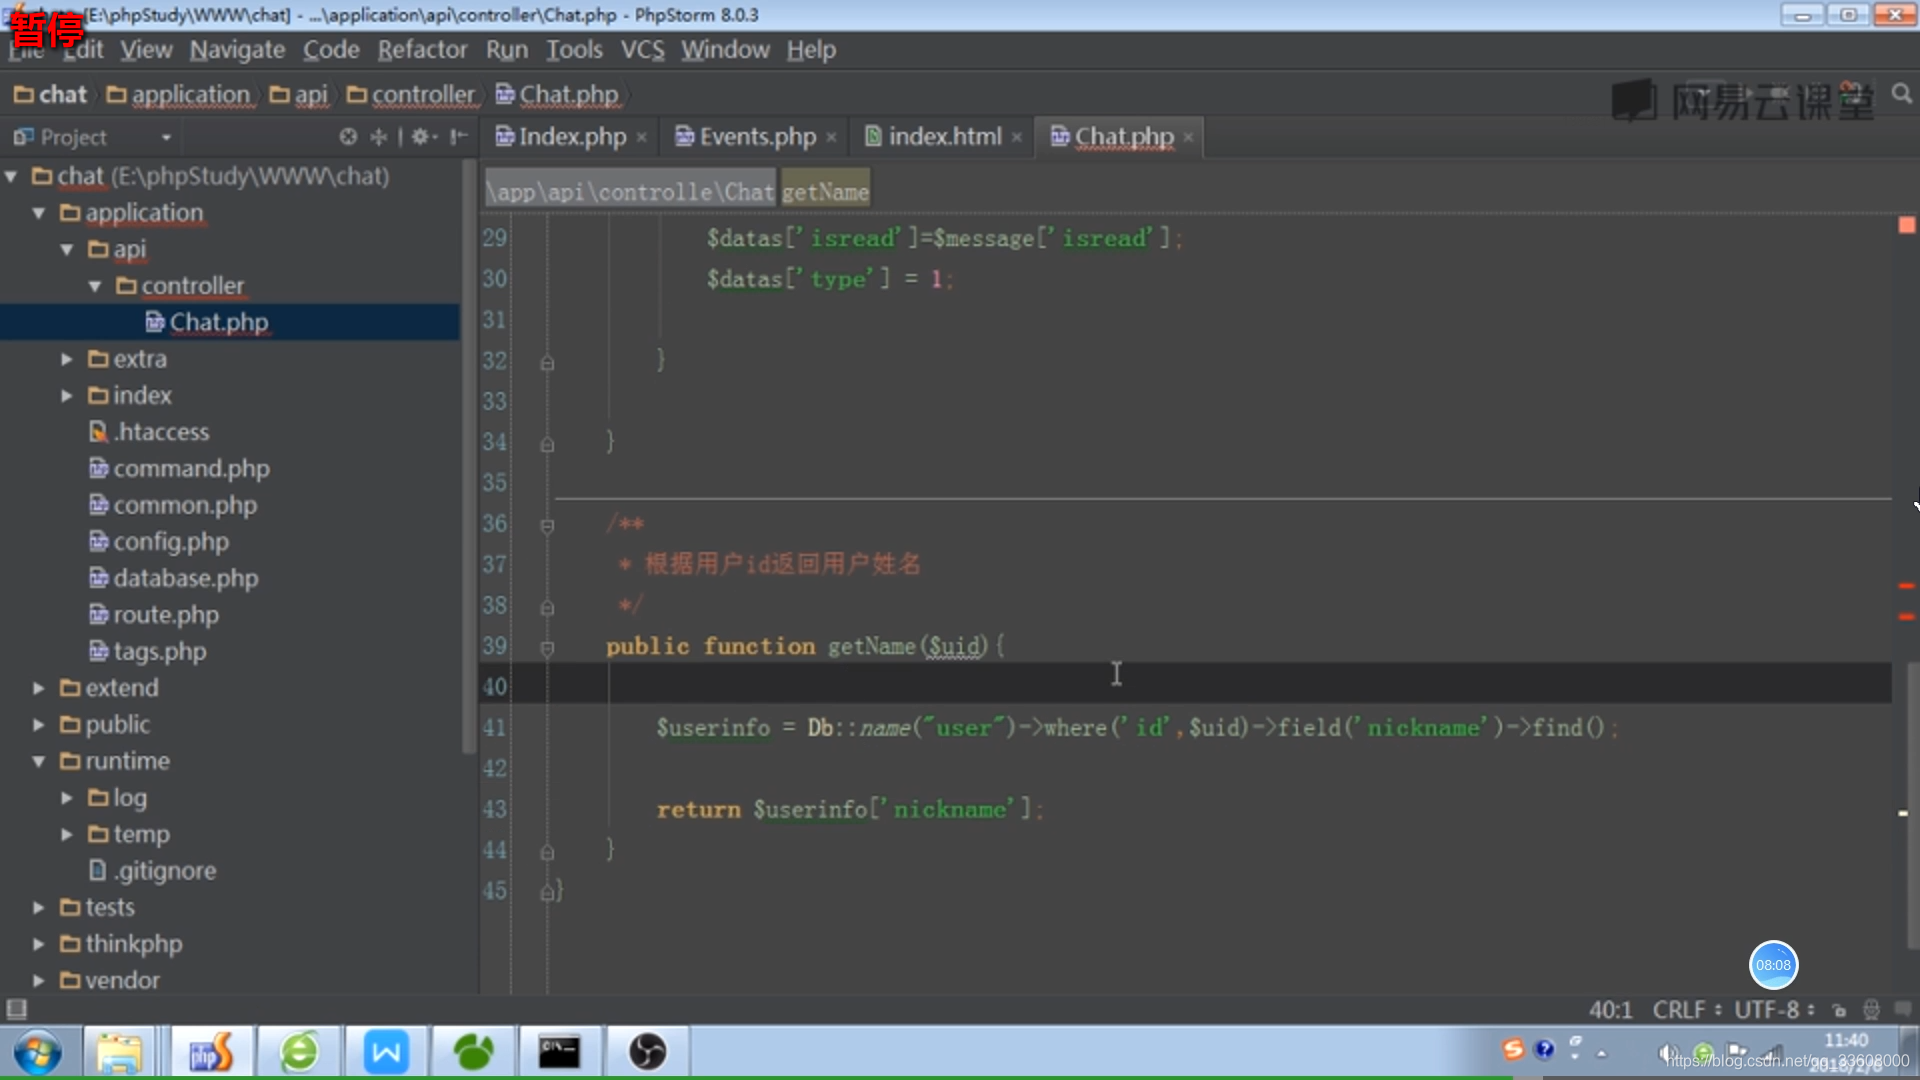
Task: Open the Project panel settings gear
Action: tap(423, 137)
